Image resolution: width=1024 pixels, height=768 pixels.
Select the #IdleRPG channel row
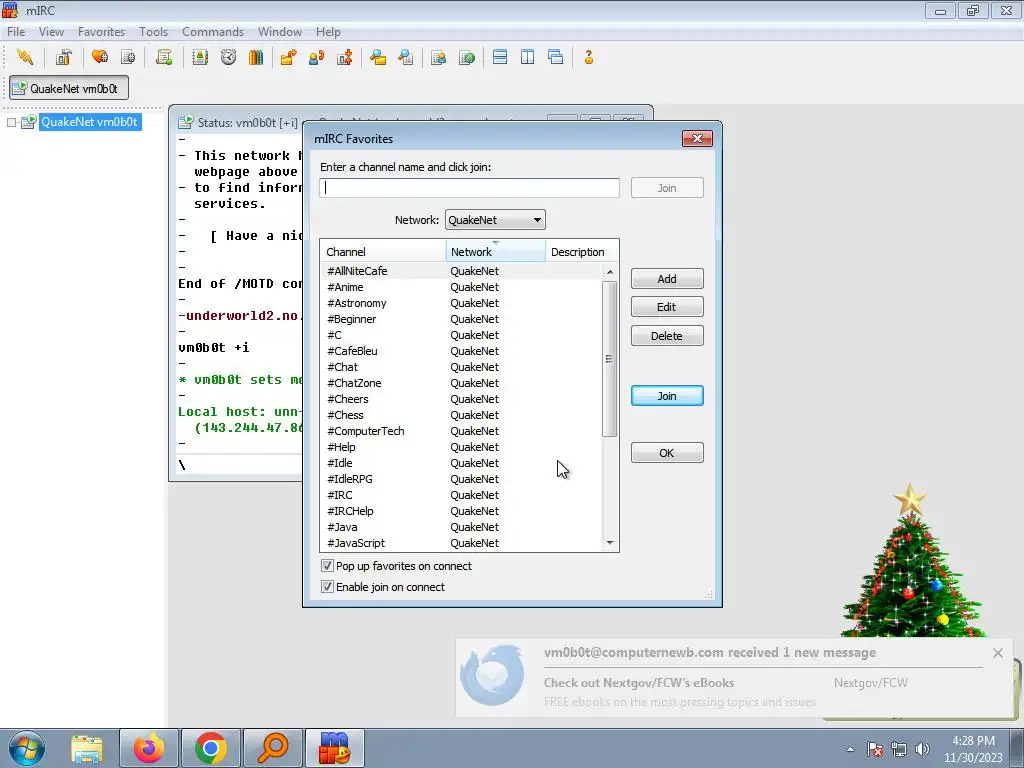tap(461, 479)
